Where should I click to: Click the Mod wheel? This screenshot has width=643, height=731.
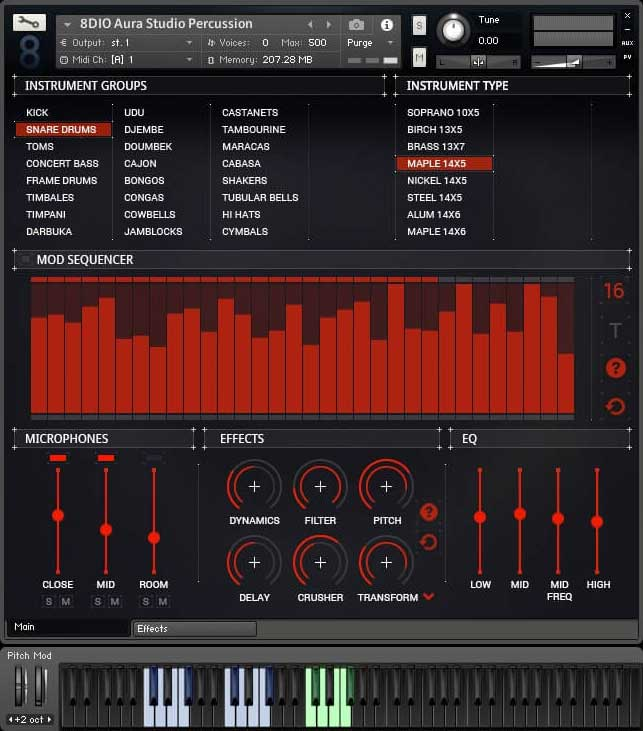[x=41, y=685]
